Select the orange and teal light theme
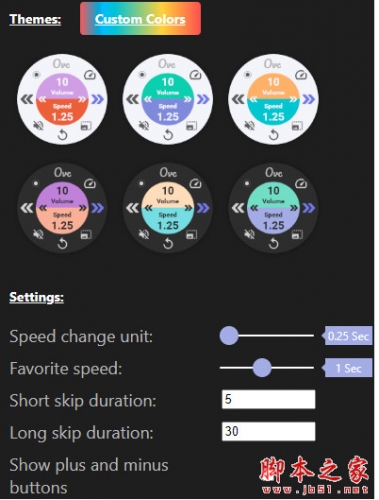Viewport: 379px width, 500px height. click(273, 99)
